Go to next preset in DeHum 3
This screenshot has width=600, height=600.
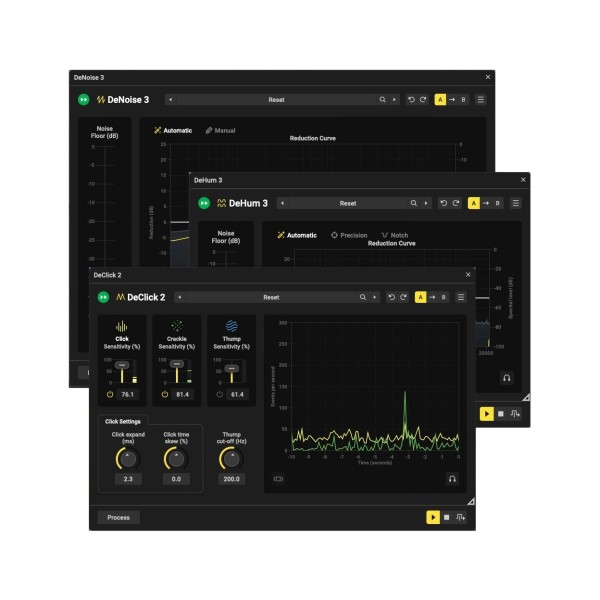click(426, 203)
